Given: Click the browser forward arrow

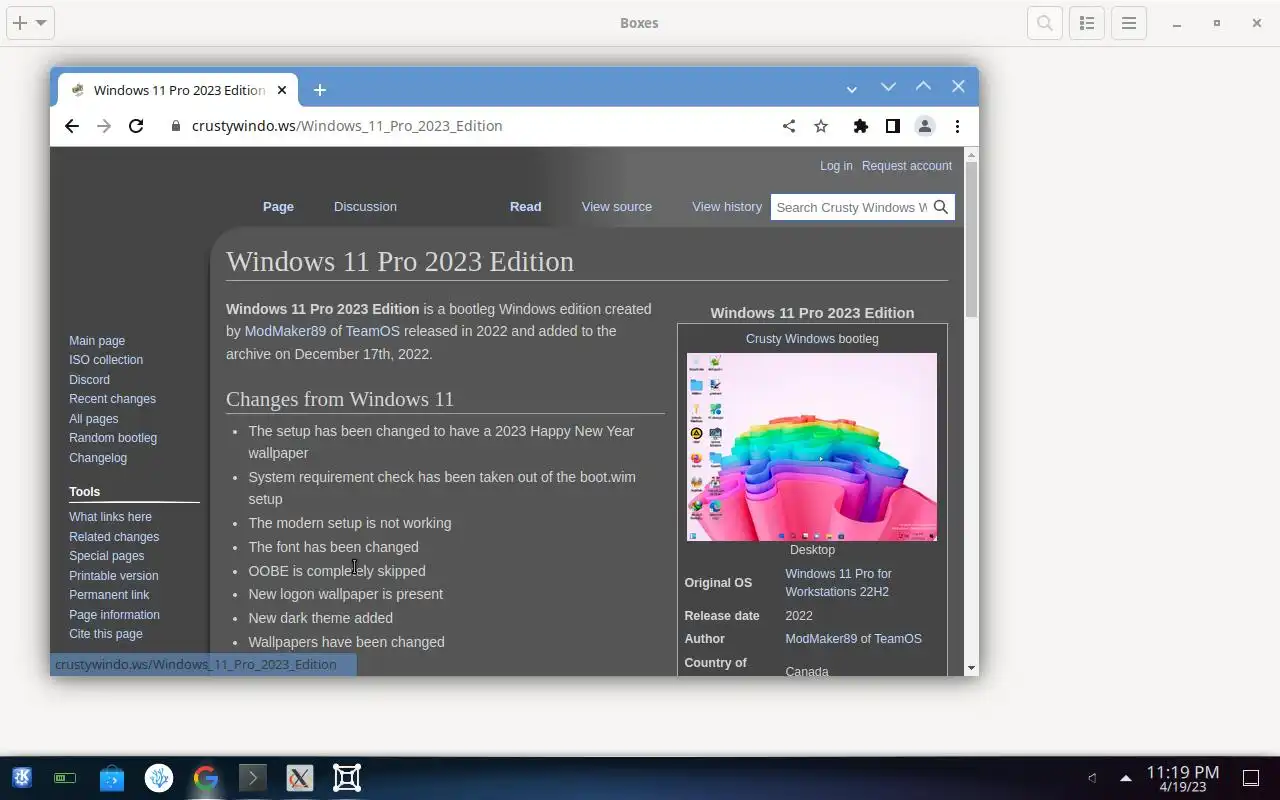Looking at the screenshot, I should (x=104, y=126).
